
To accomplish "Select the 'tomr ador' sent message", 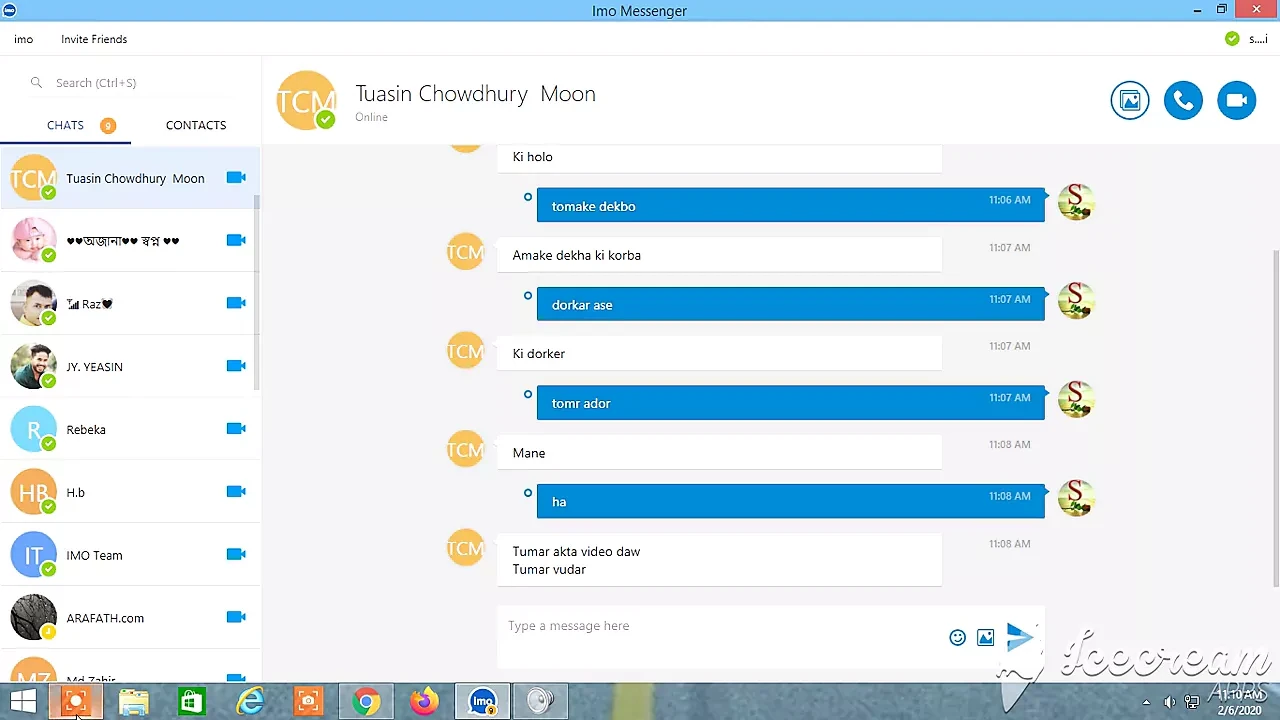I will (790, 403).
